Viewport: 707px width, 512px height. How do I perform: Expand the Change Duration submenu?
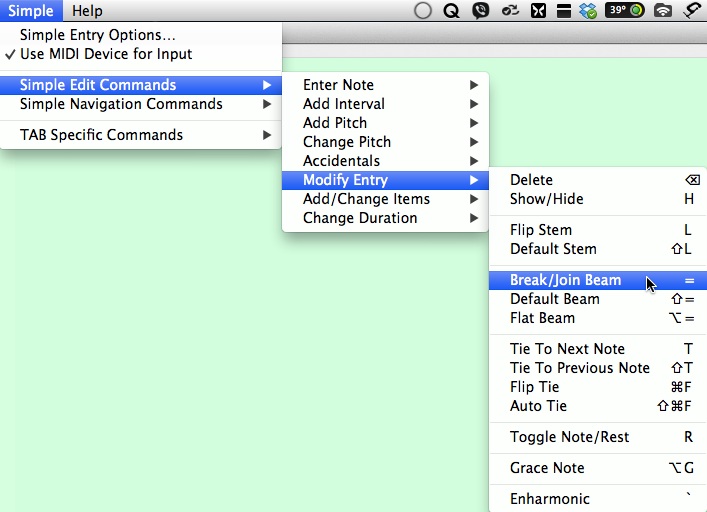pyautogui.click(x=360, y=218)
